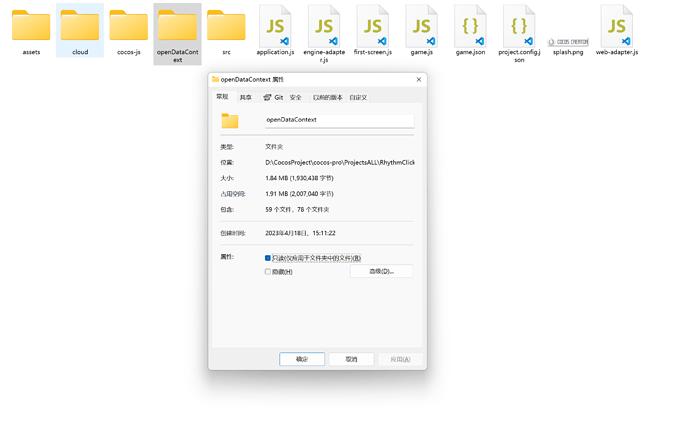Select the cocos-js folder icon
This screenshot has height=432, width=690.
click(x=128, y=26)
